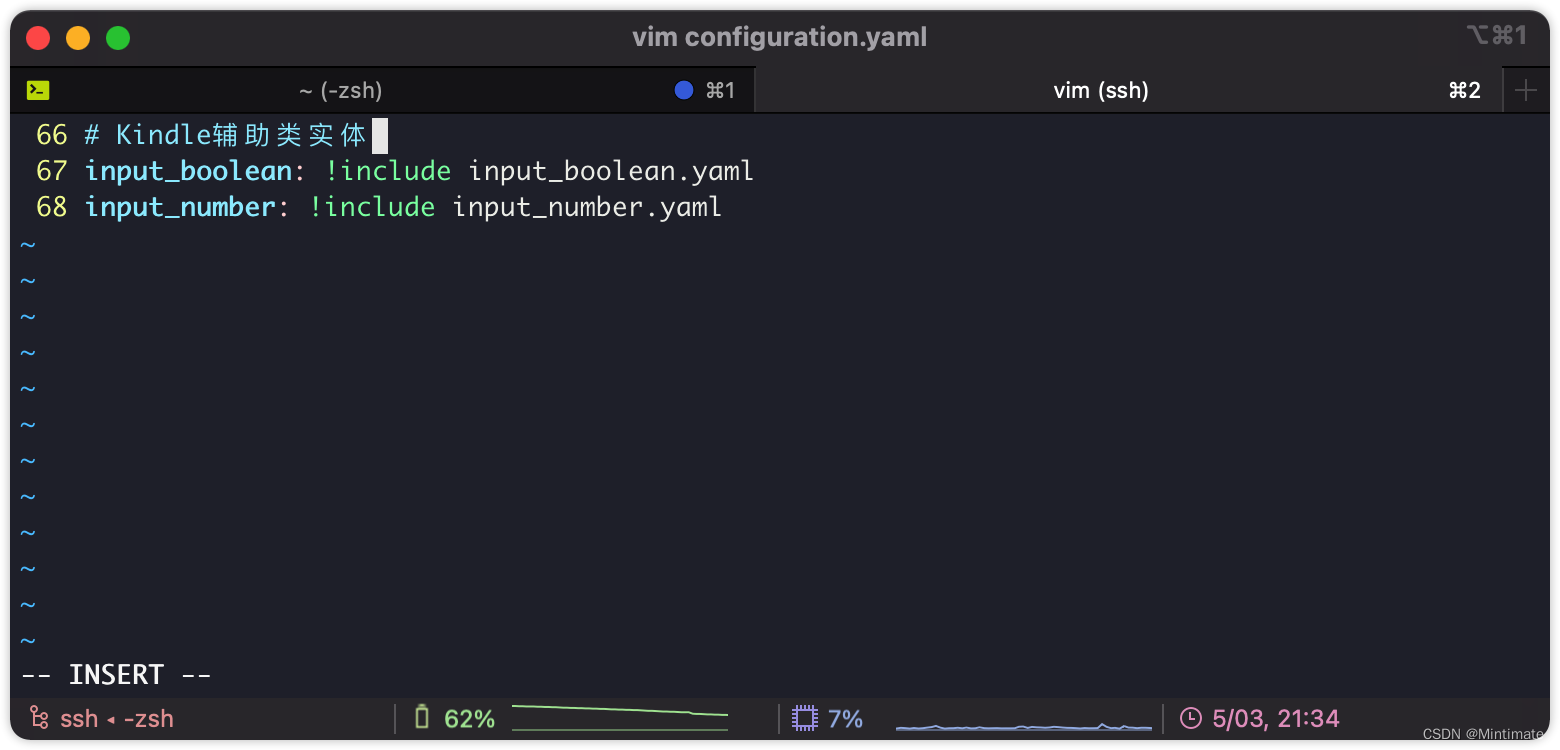Click the clock icon in status bar
The height and width of the screenshot is (750, 1560).
[1191, 718]
